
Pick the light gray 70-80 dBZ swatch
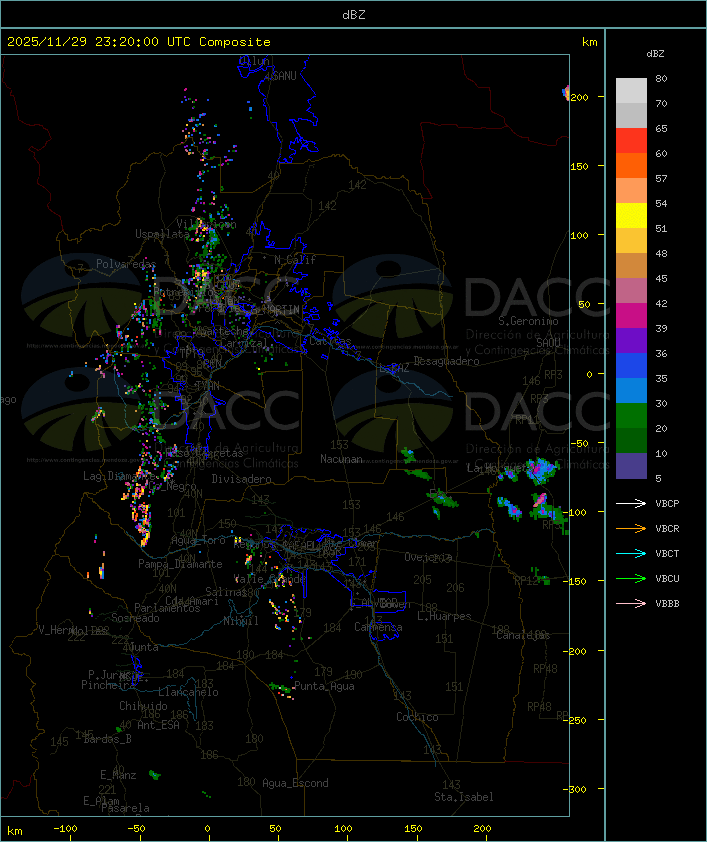(631, 91)
